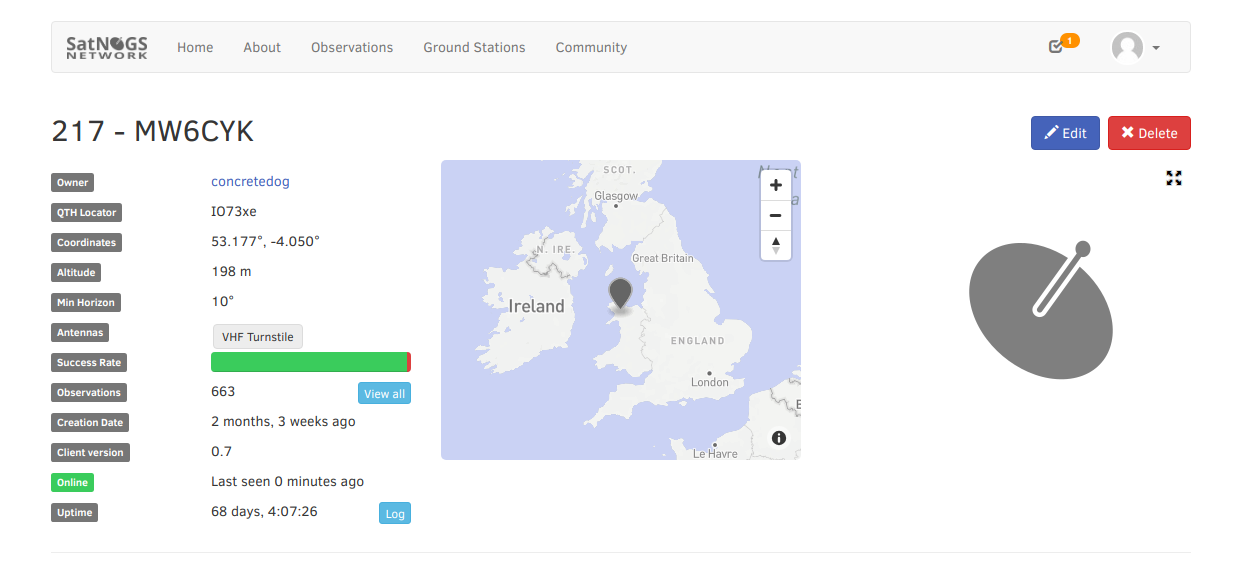Reset map bearing with compass icon

click(776, 245)
